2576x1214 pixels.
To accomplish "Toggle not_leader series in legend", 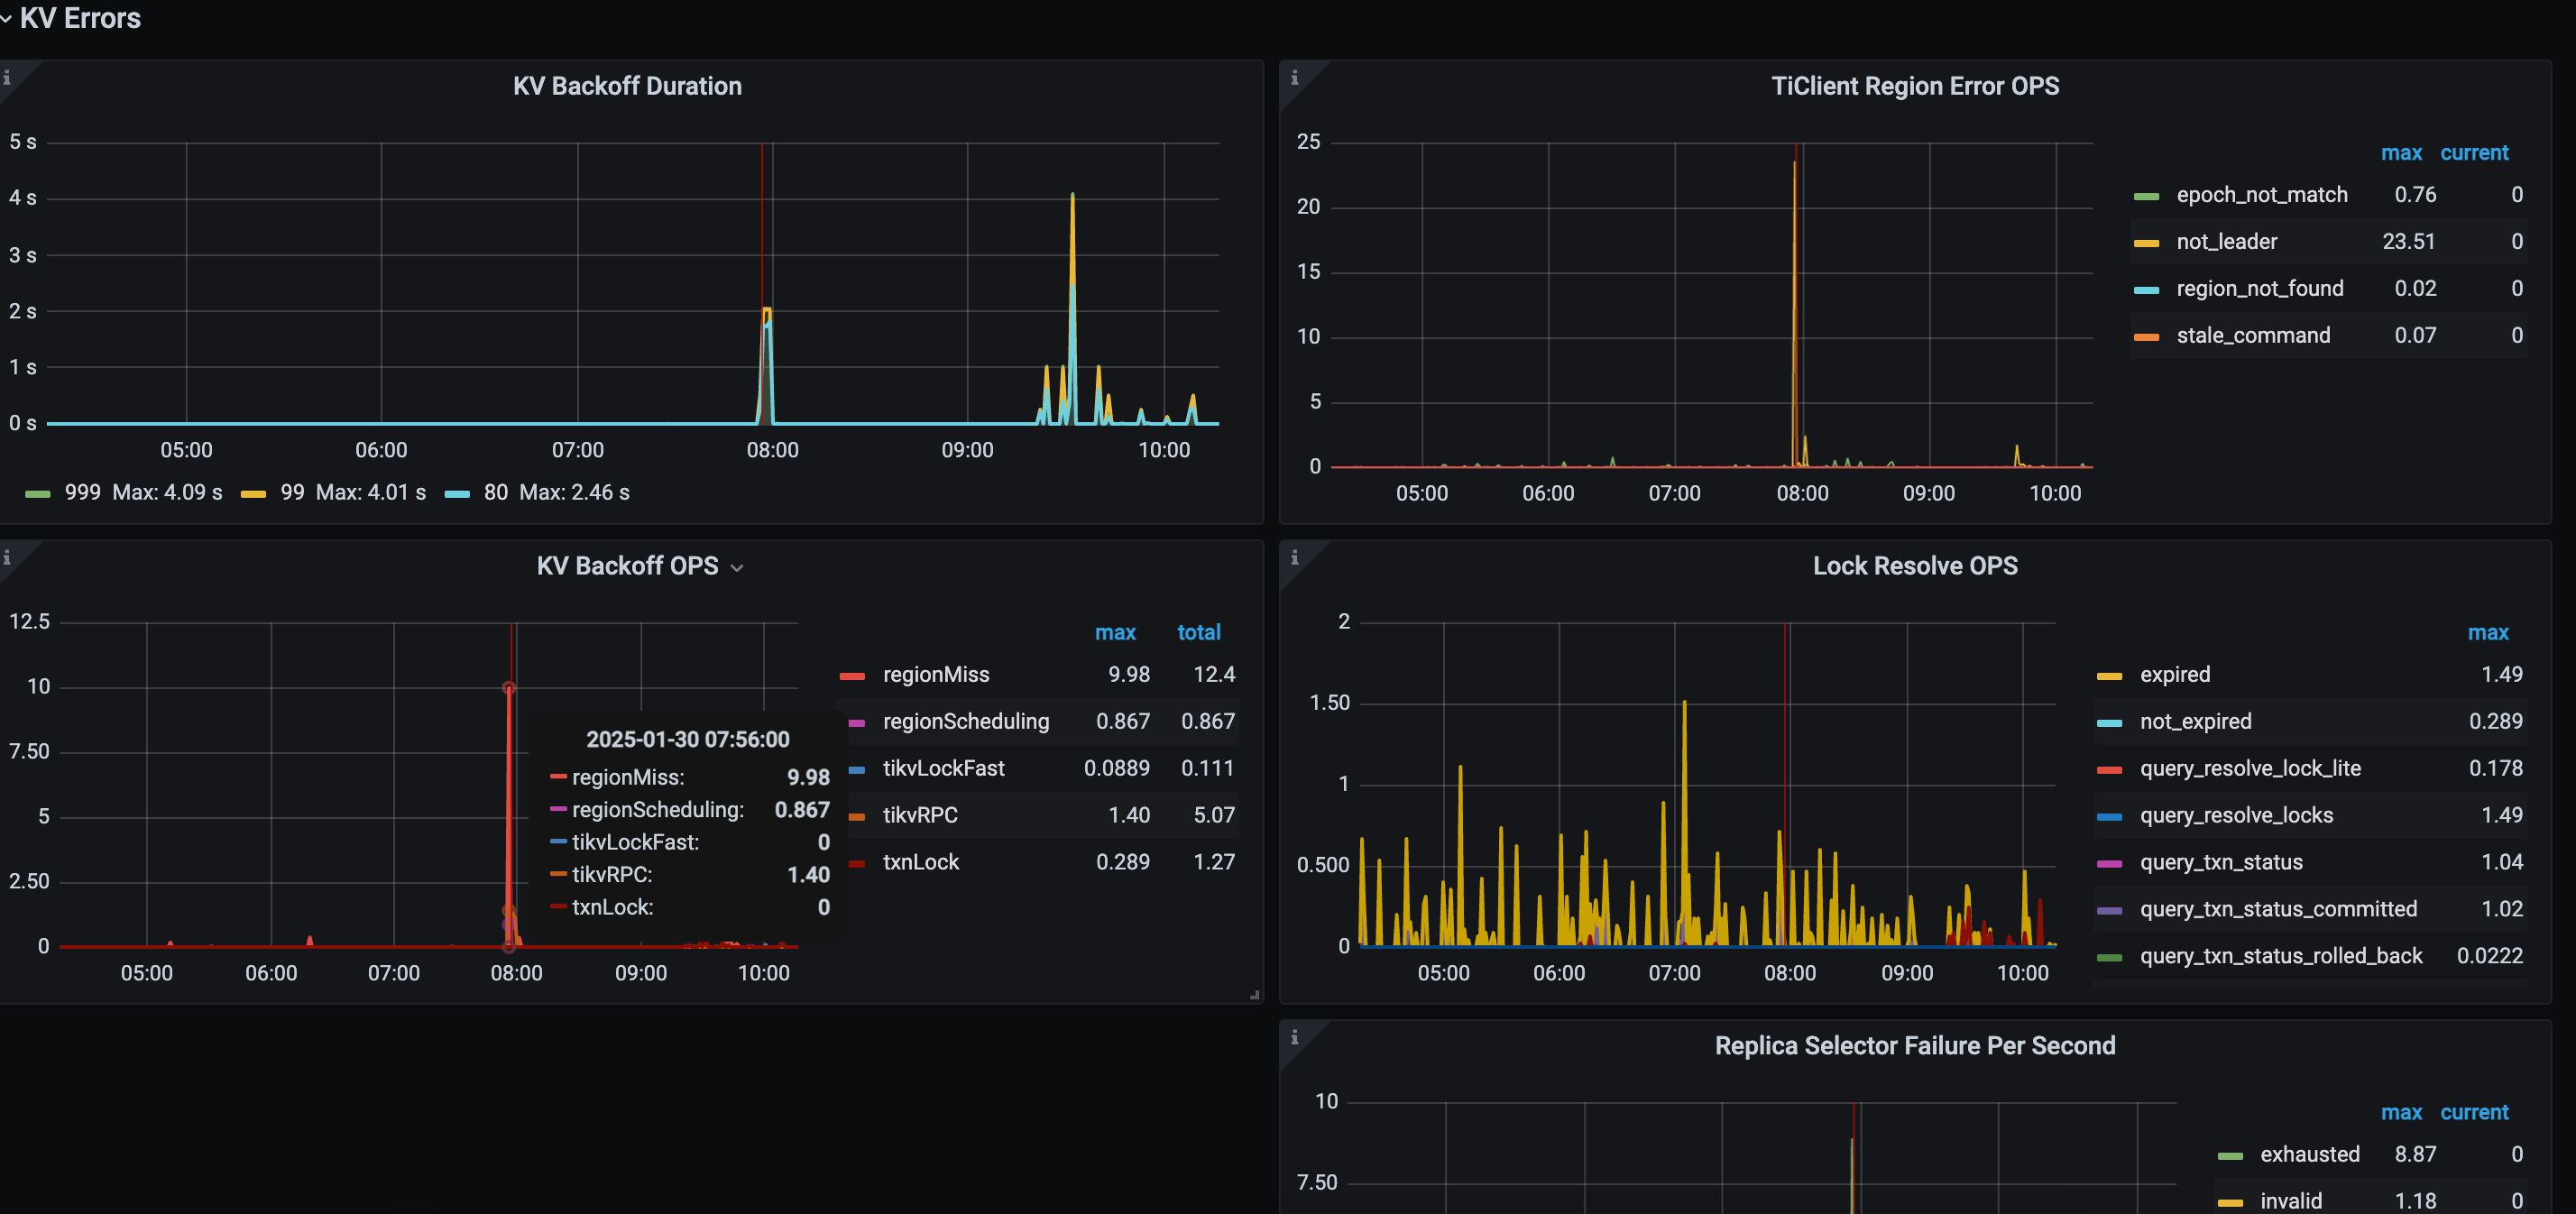I will [x=2226, y=241].
